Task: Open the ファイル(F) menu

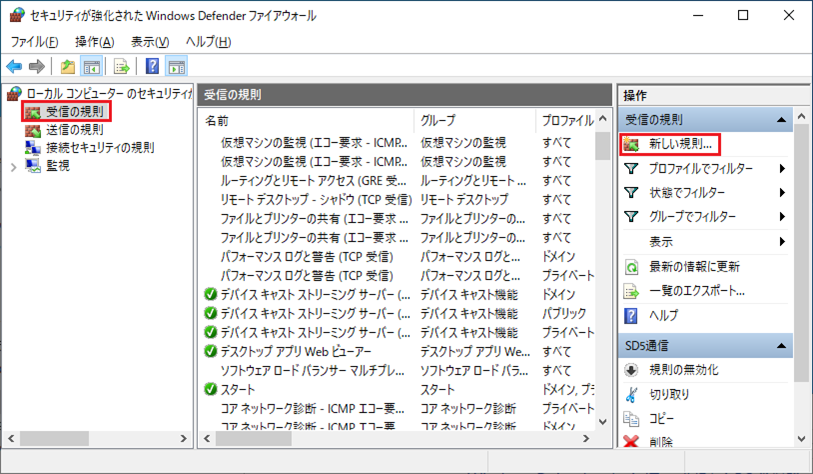Action: pyautogui.click(x=34, y=41)
